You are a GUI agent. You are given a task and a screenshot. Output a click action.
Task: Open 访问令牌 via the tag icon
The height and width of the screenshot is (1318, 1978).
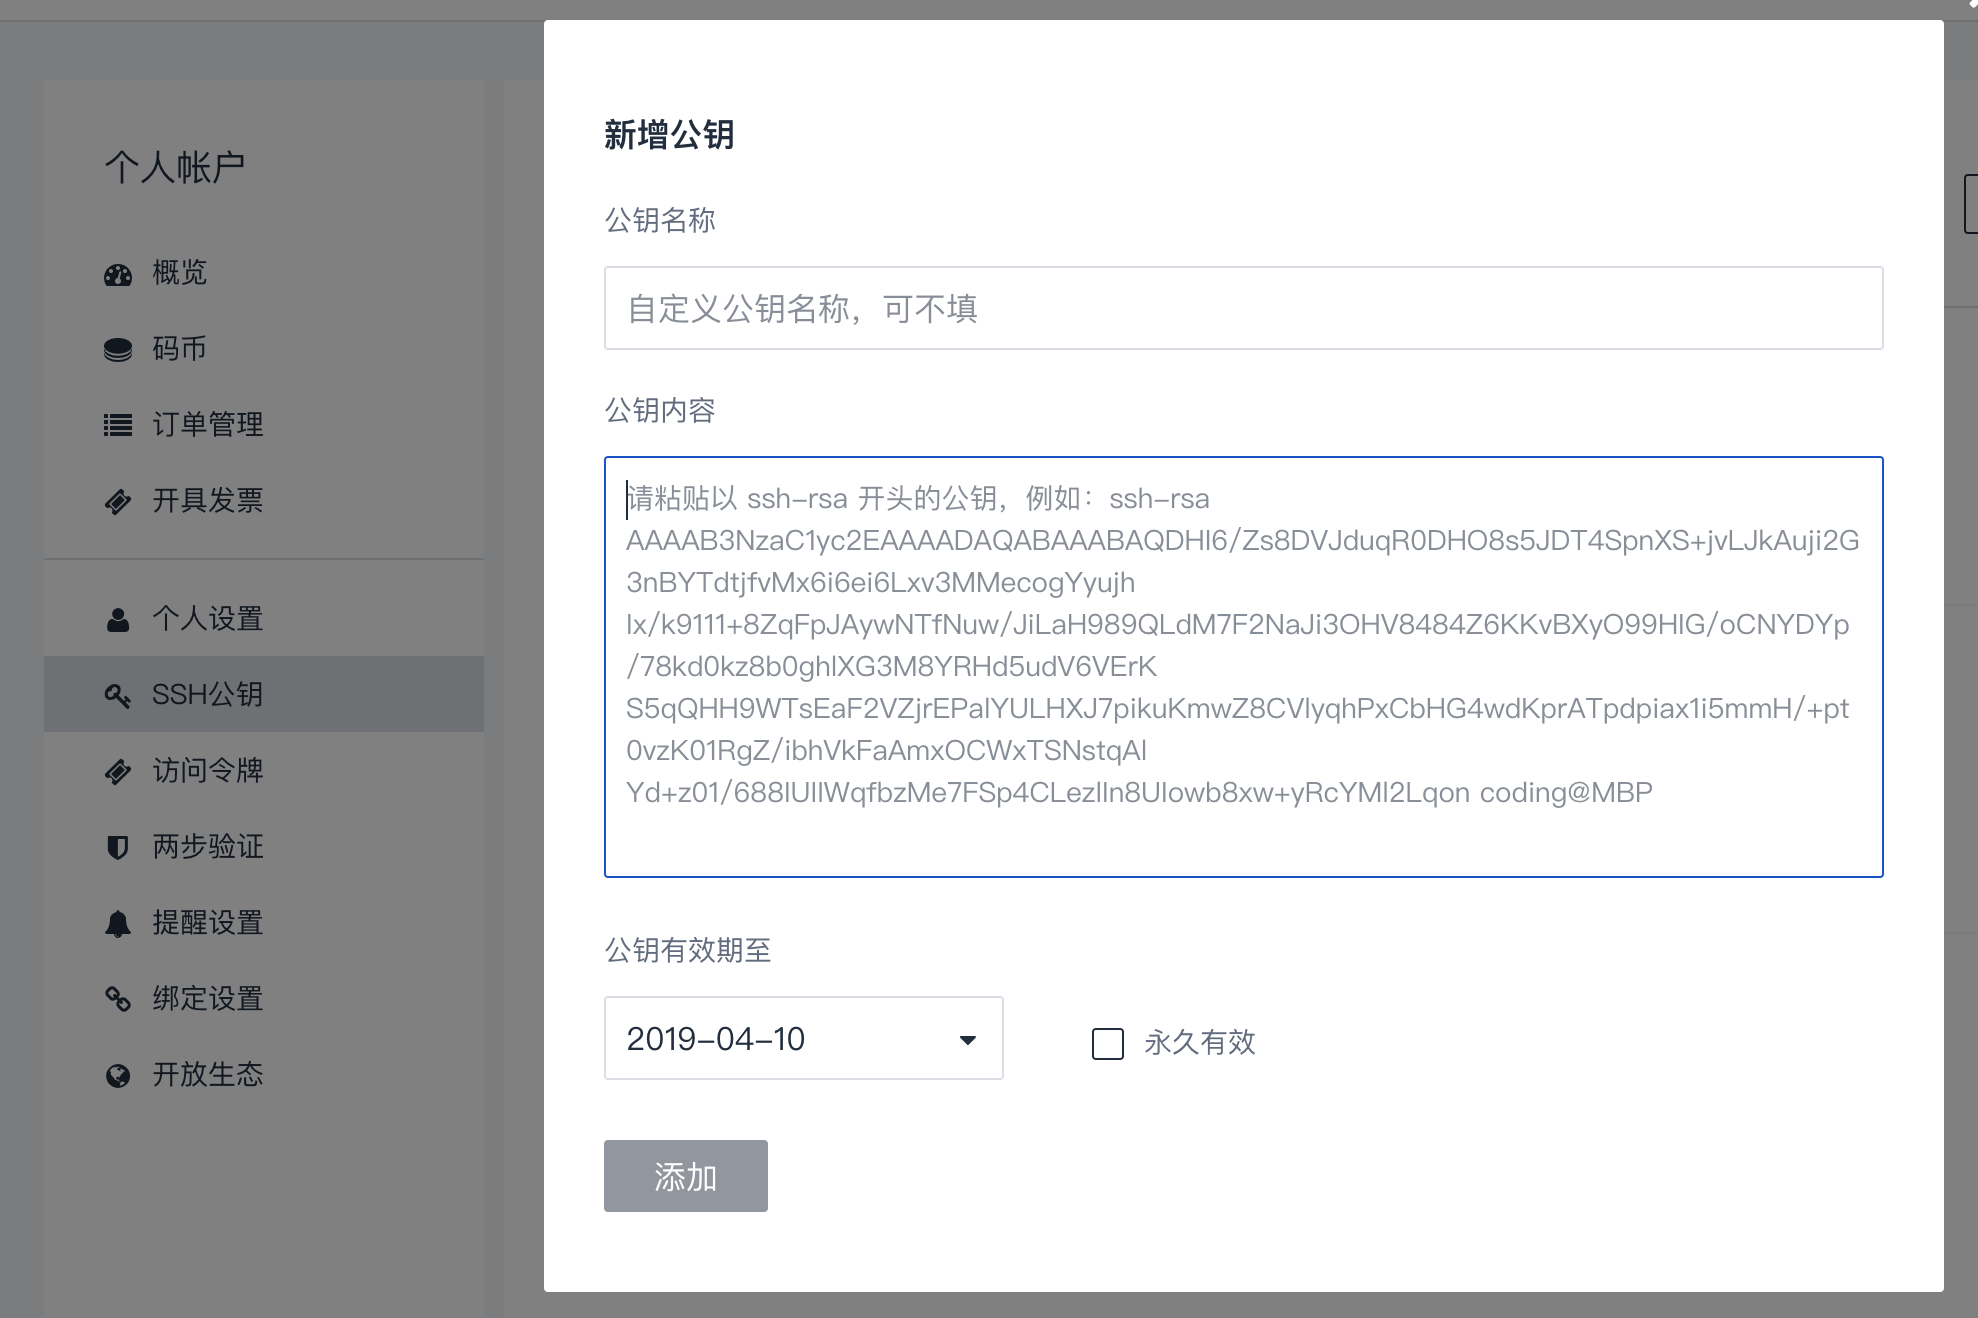pos(117,770)
